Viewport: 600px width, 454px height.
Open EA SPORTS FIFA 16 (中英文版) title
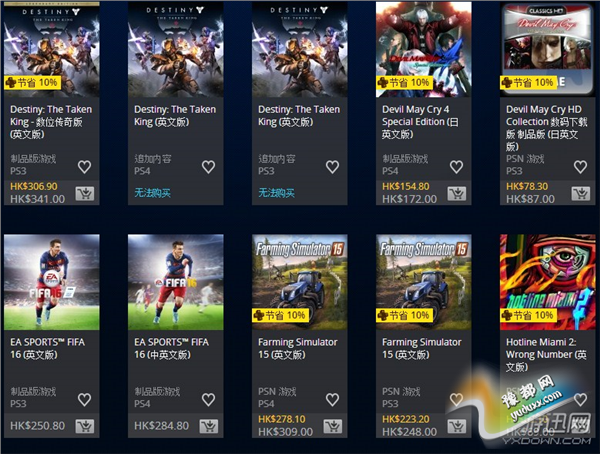[171, 348]
